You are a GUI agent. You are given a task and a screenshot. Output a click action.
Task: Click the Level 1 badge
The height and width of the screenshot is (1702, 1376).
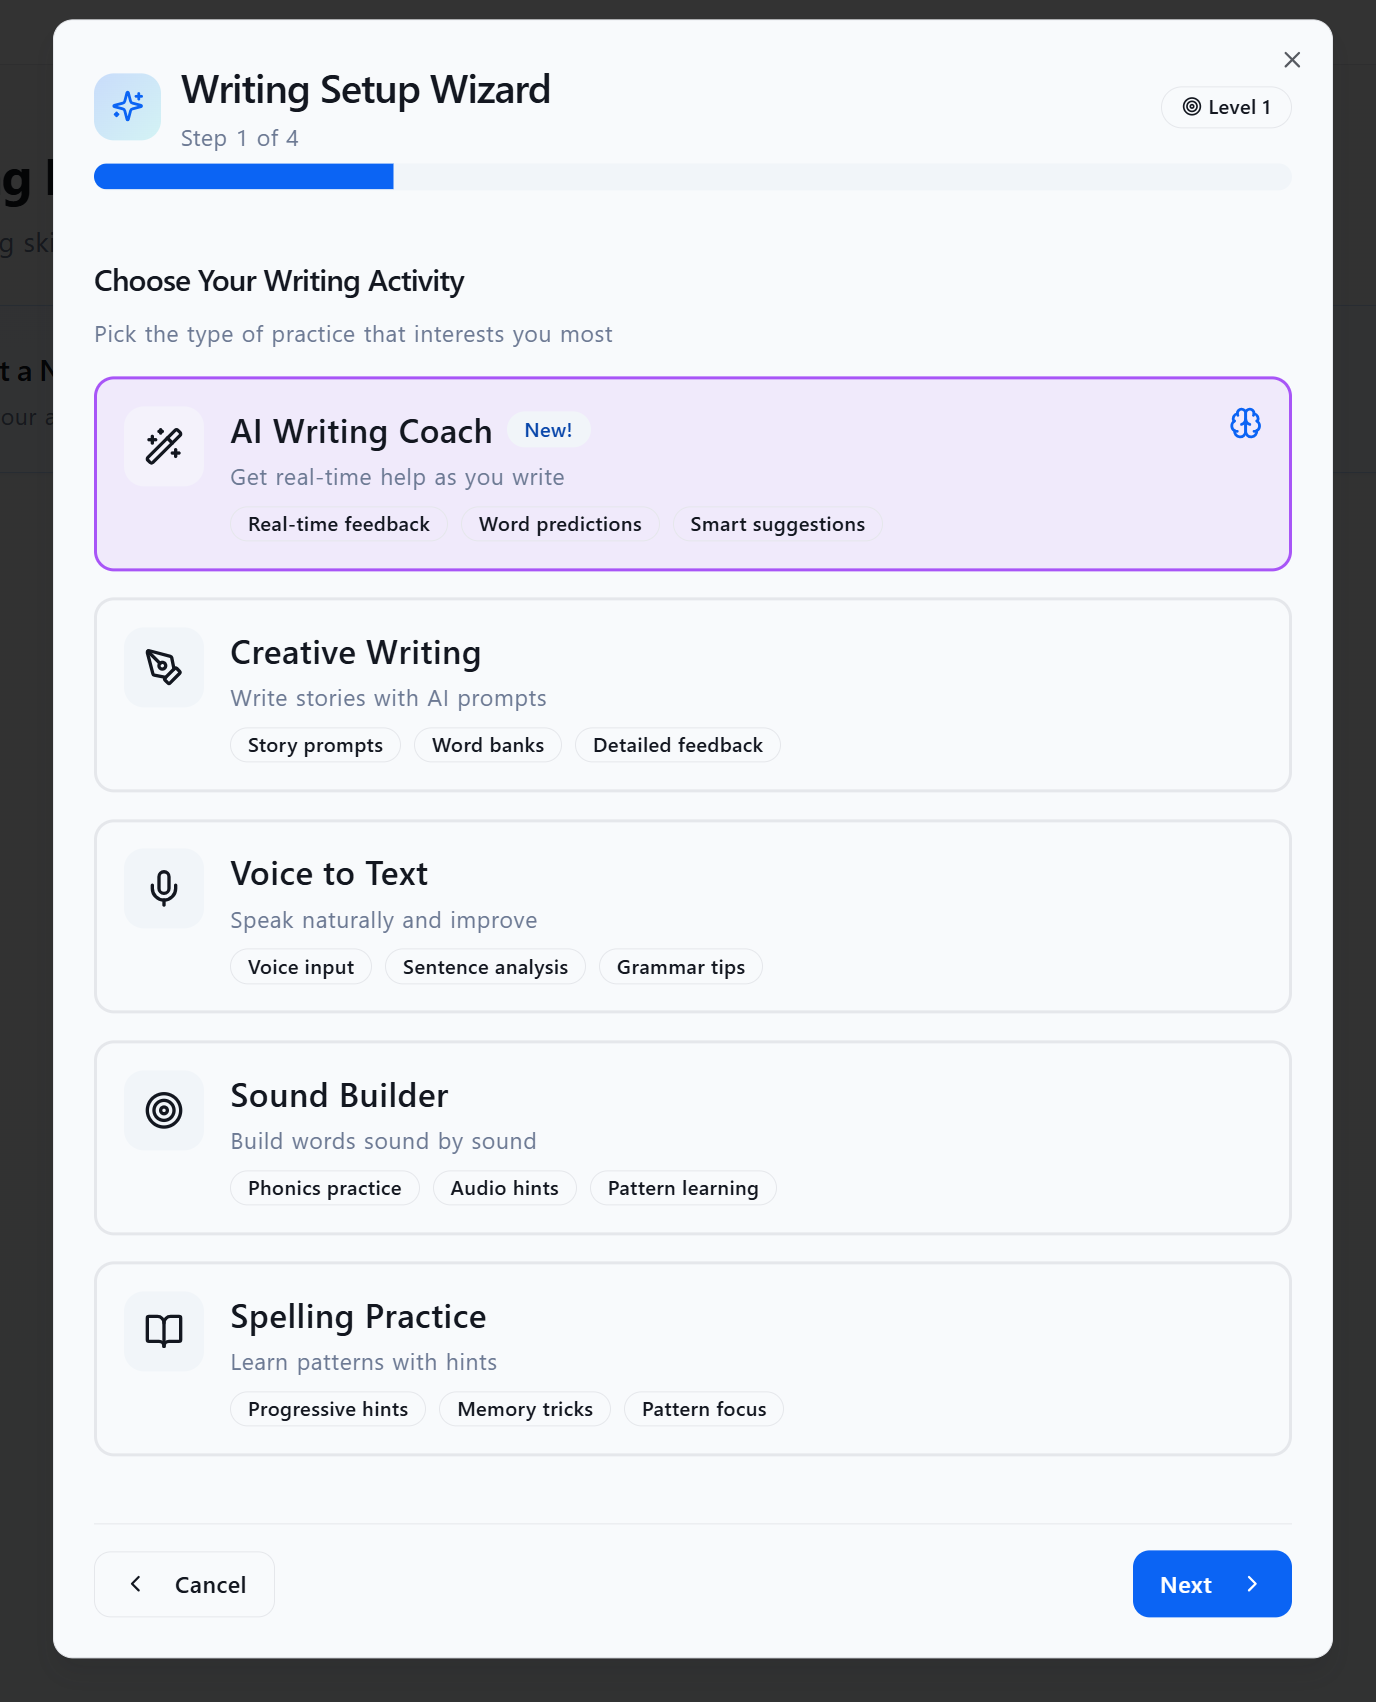click(1226, 107)
